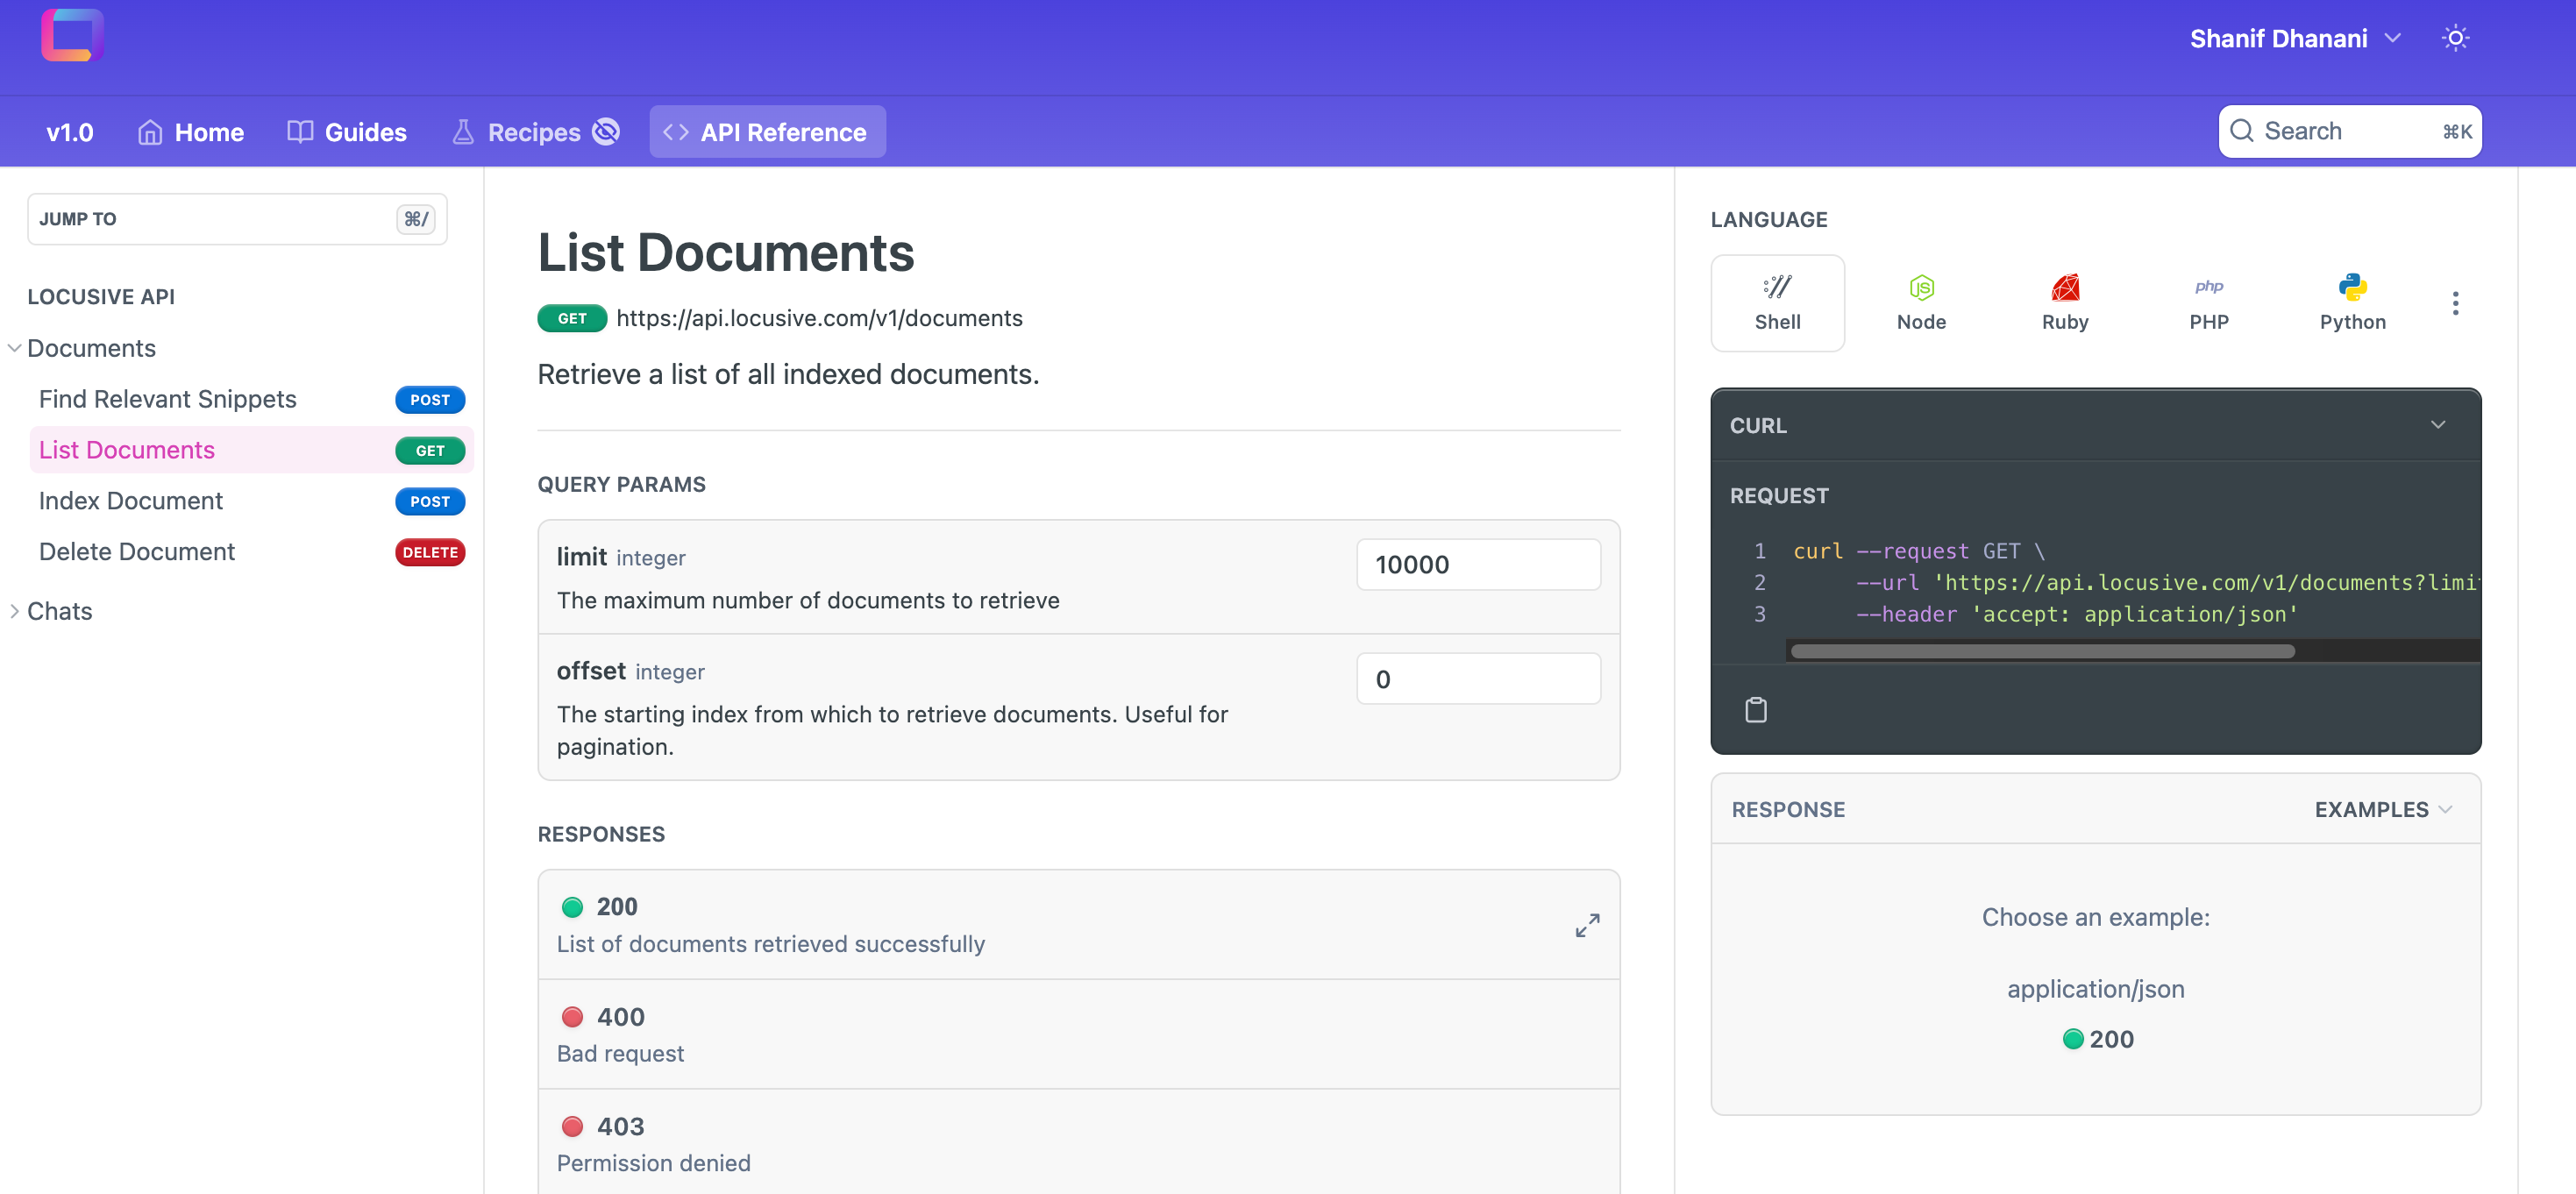Select the API Reference tab
This screenshot has height=1194, width=2576.
click(767, 132)
